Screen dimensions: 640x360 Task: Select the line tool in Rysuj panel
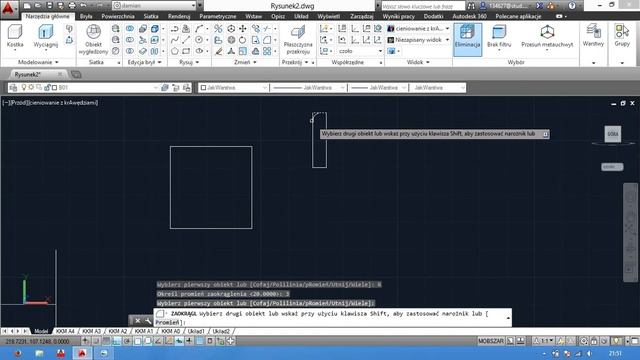[x=186, y=40]
